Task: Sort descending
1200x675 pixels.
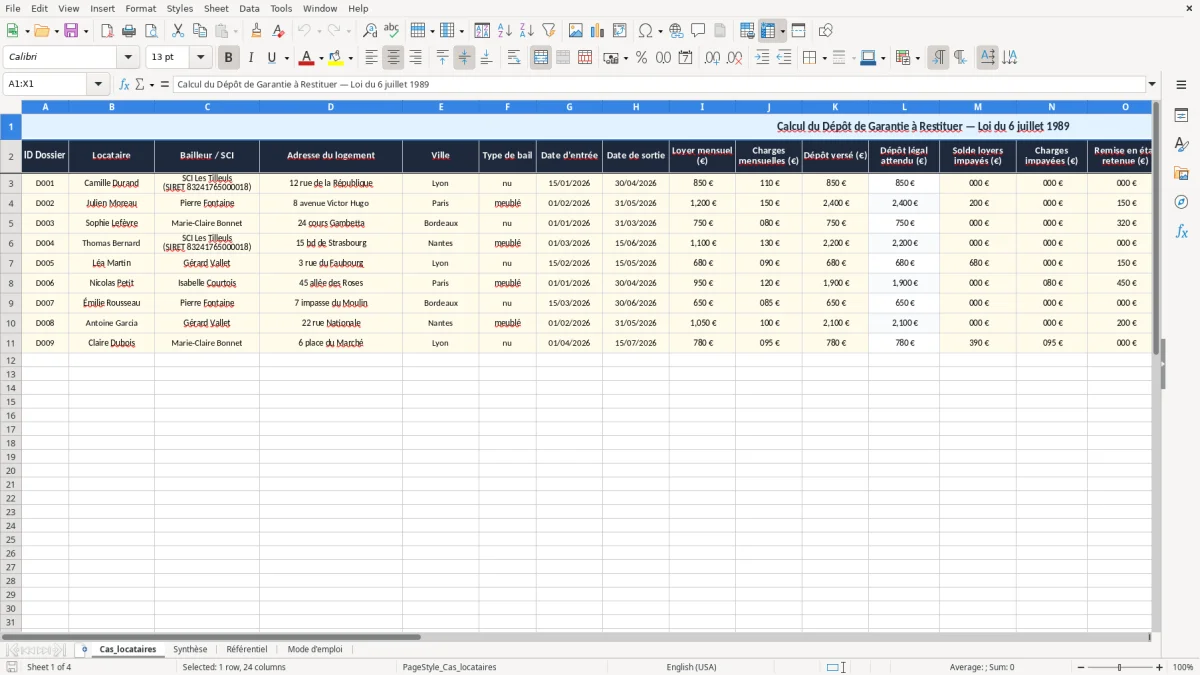Action: 527,31
